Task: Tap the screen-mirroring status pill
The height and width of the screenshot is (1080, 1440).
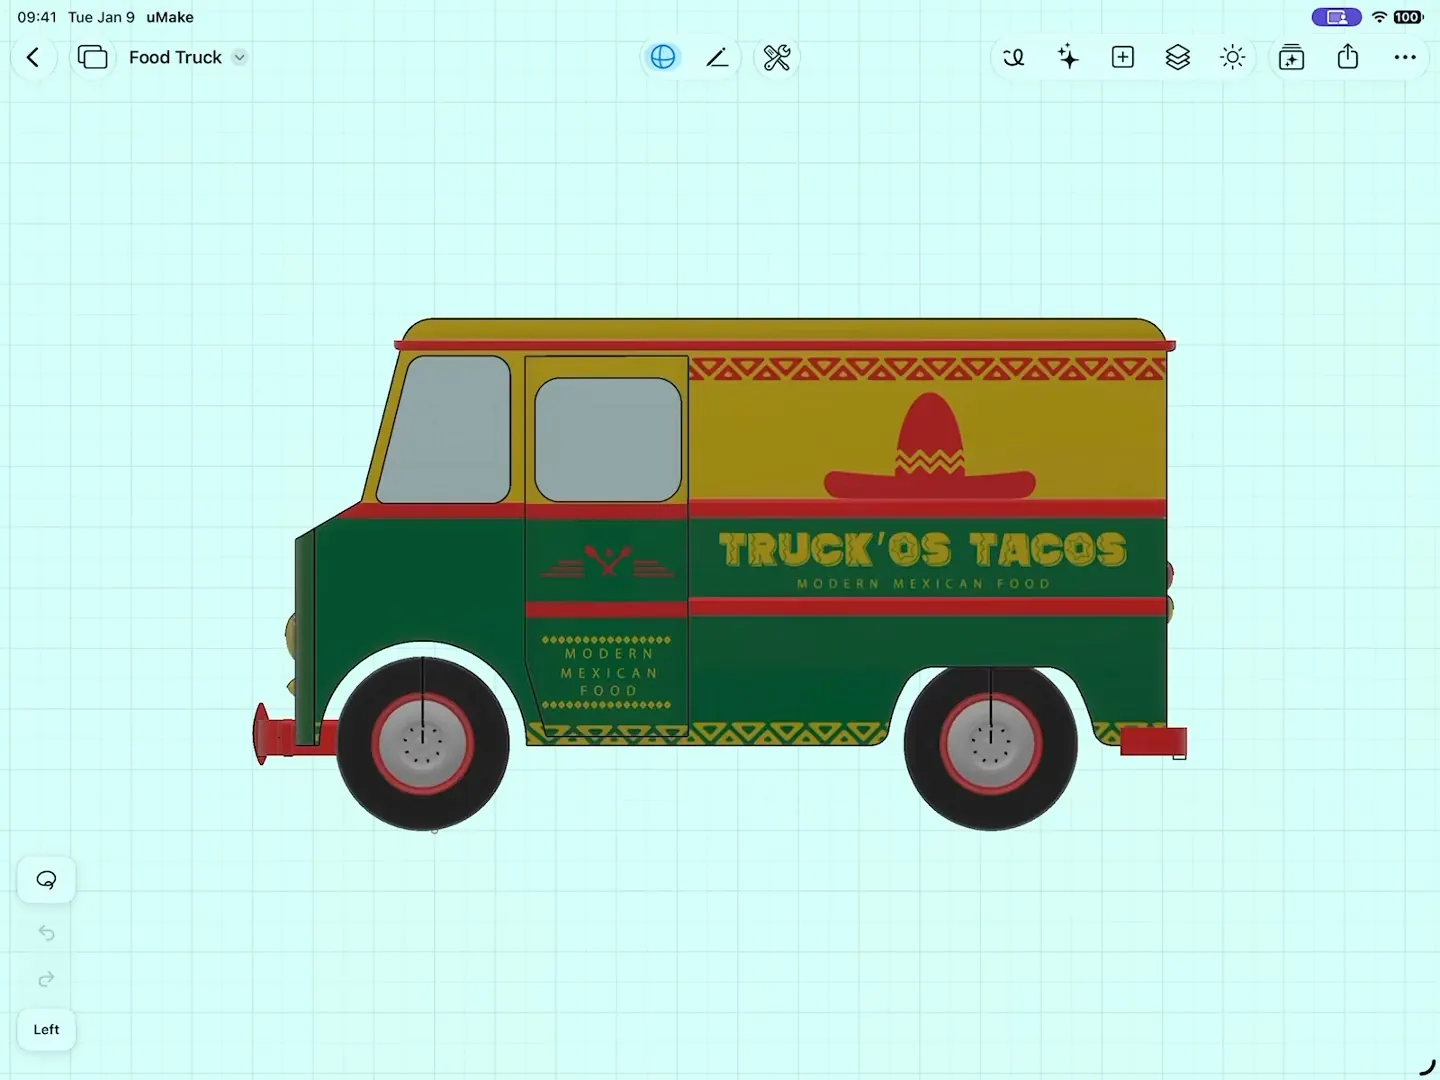Action: coord(1336,17)
